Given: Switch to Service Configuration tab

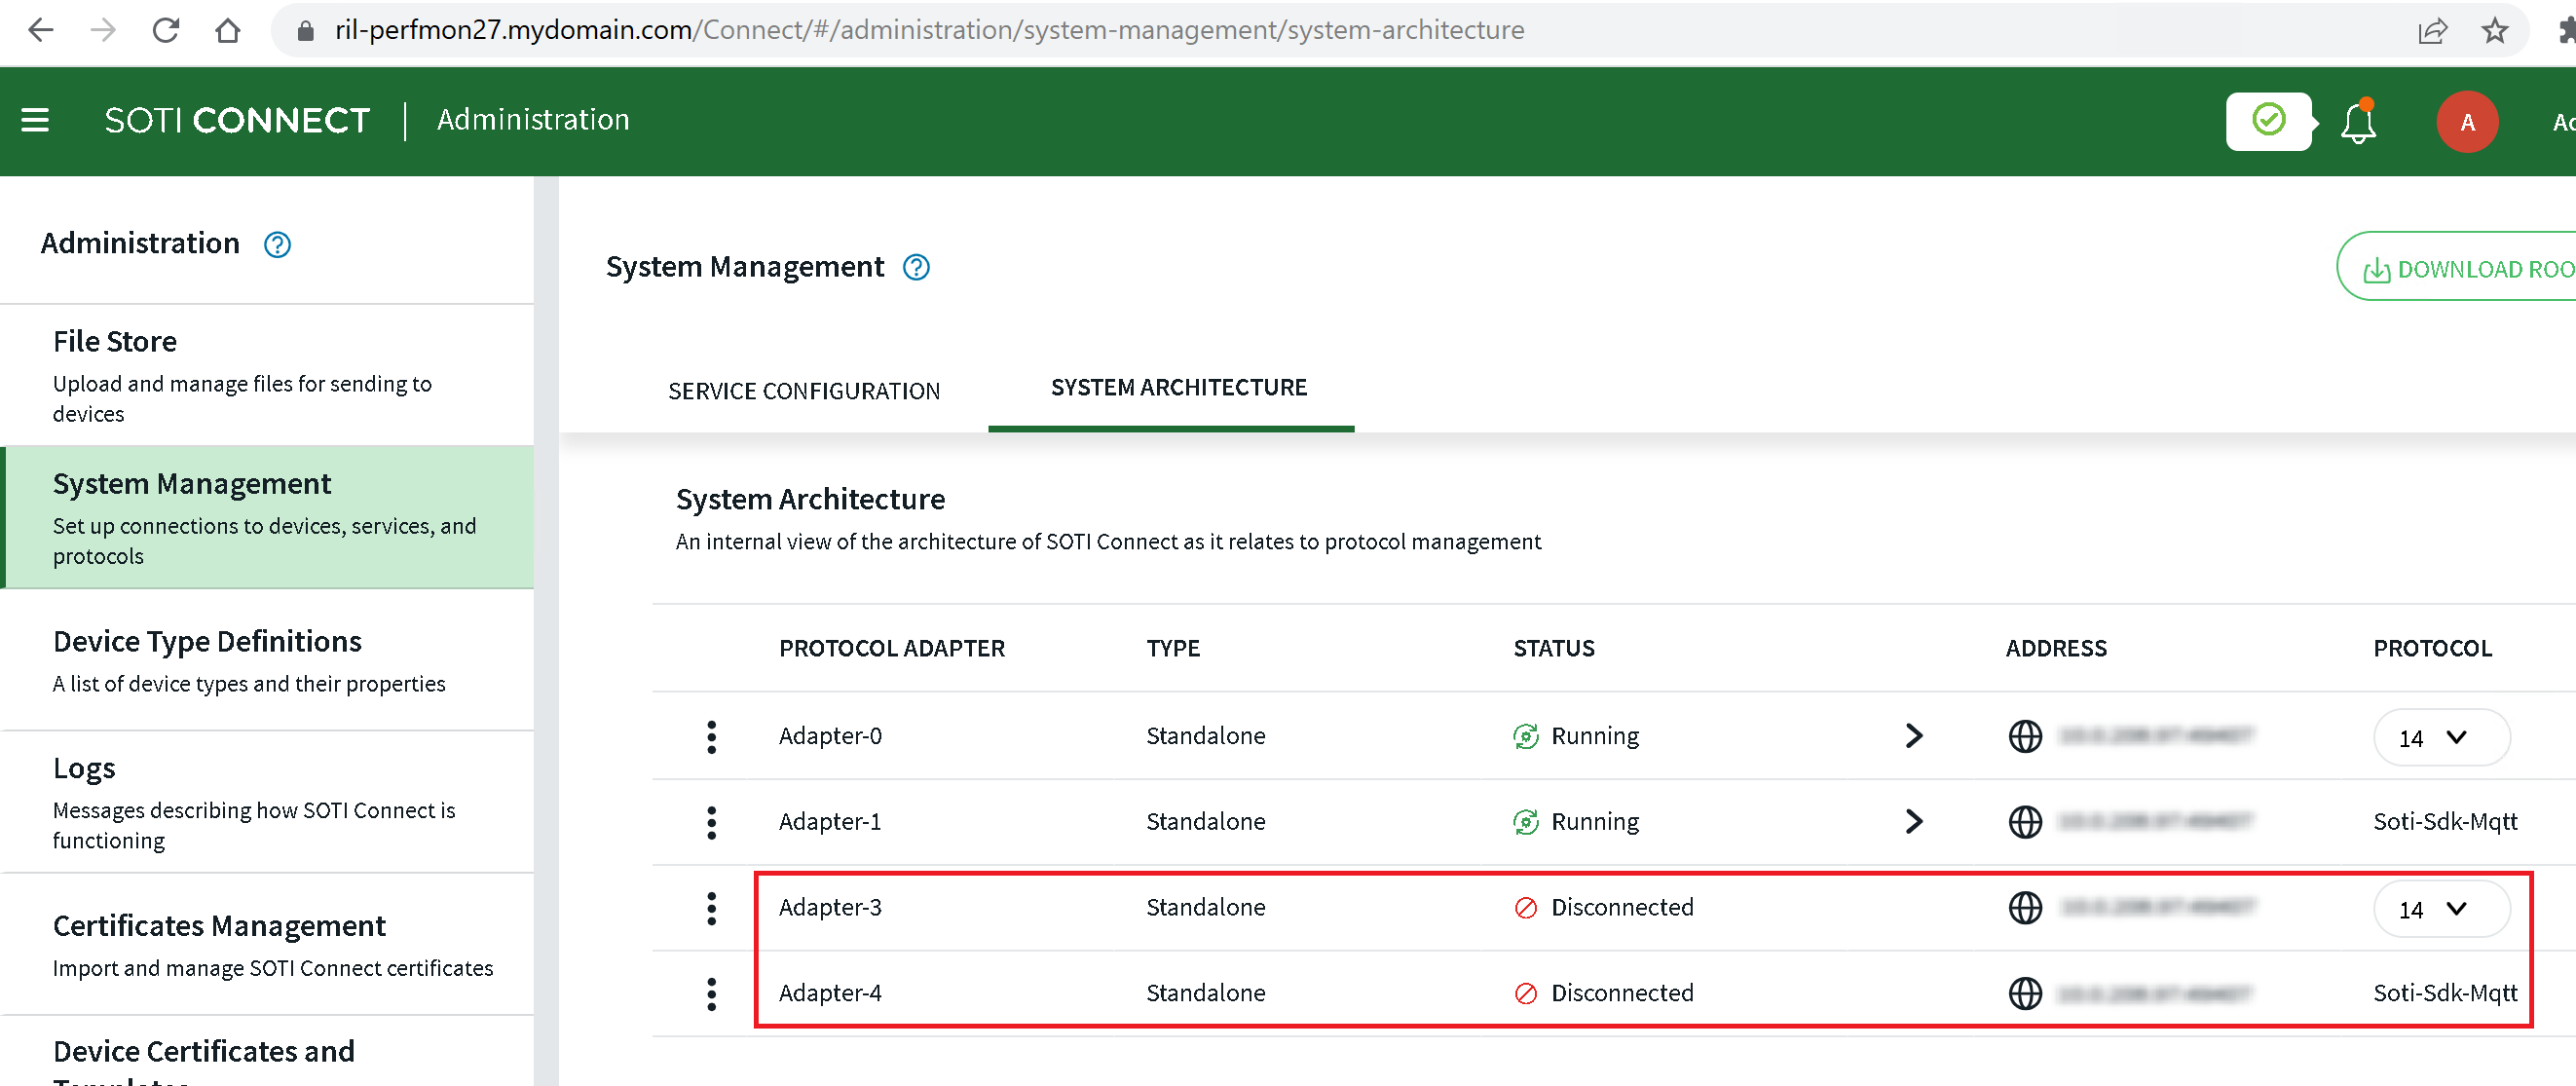Looking at the screenshot, I should pyautogui.click(x=804, y=391).
